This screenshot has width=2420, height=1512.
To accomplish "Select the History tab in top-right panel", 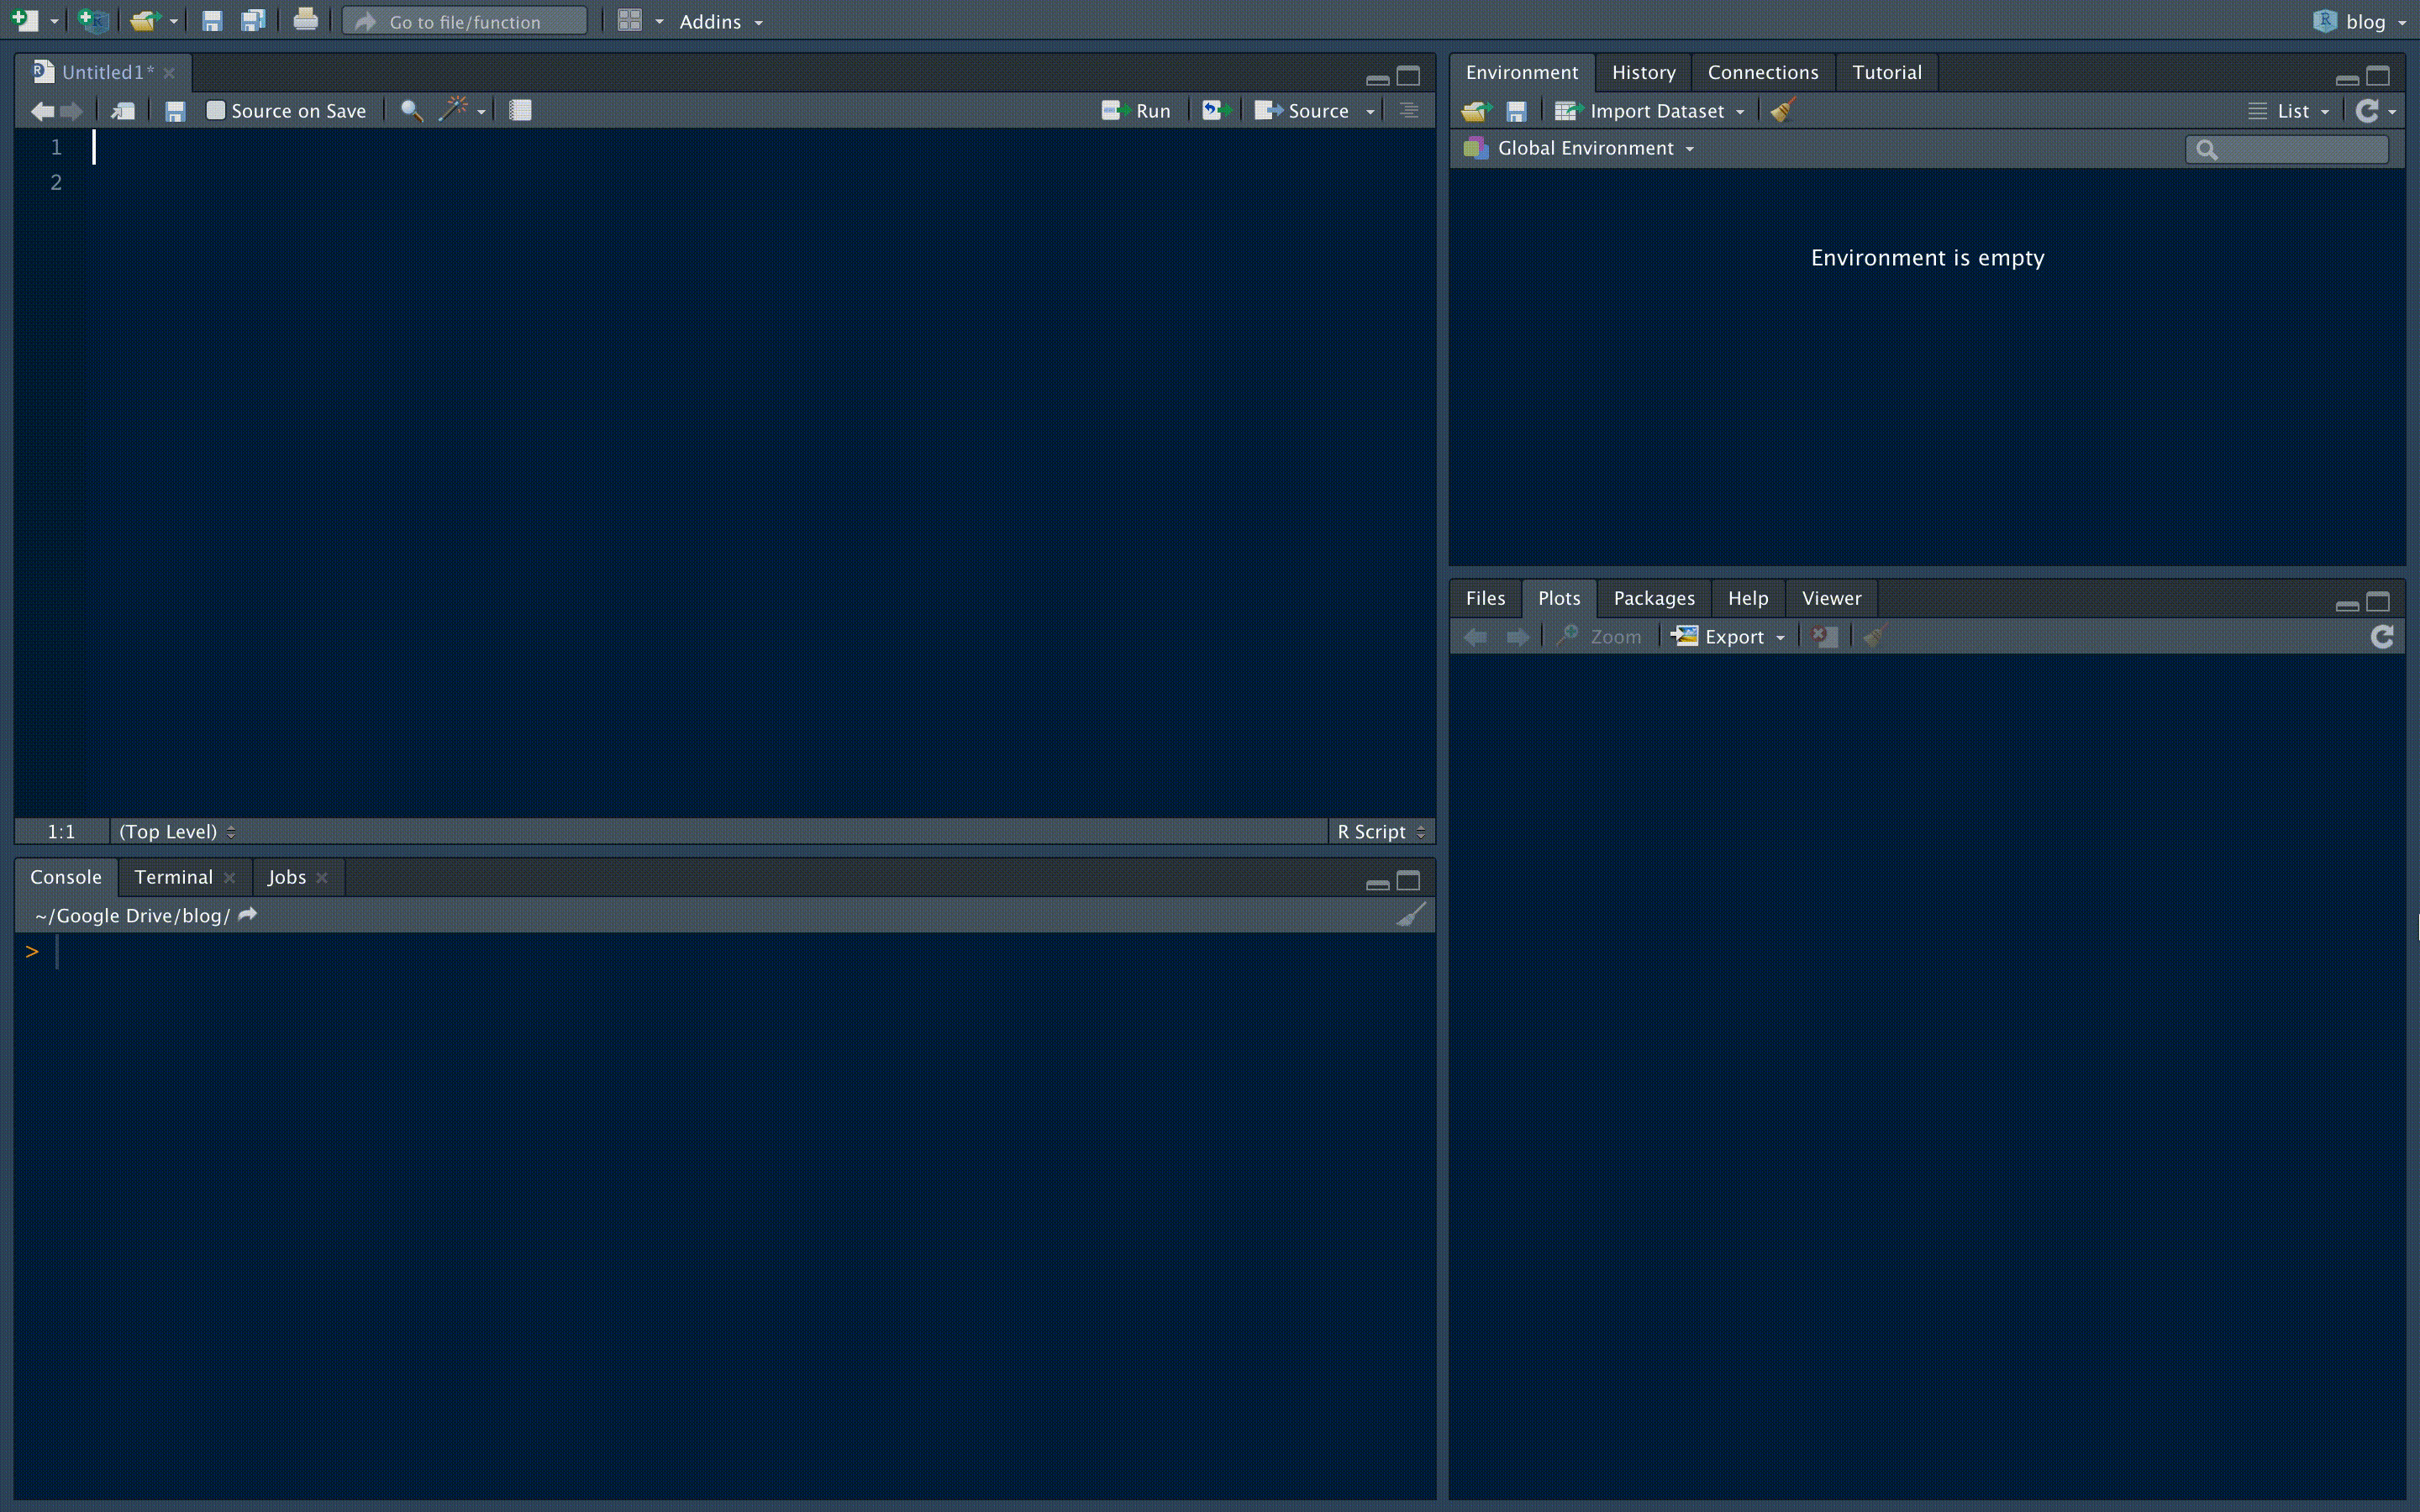I will point(1641,71).
